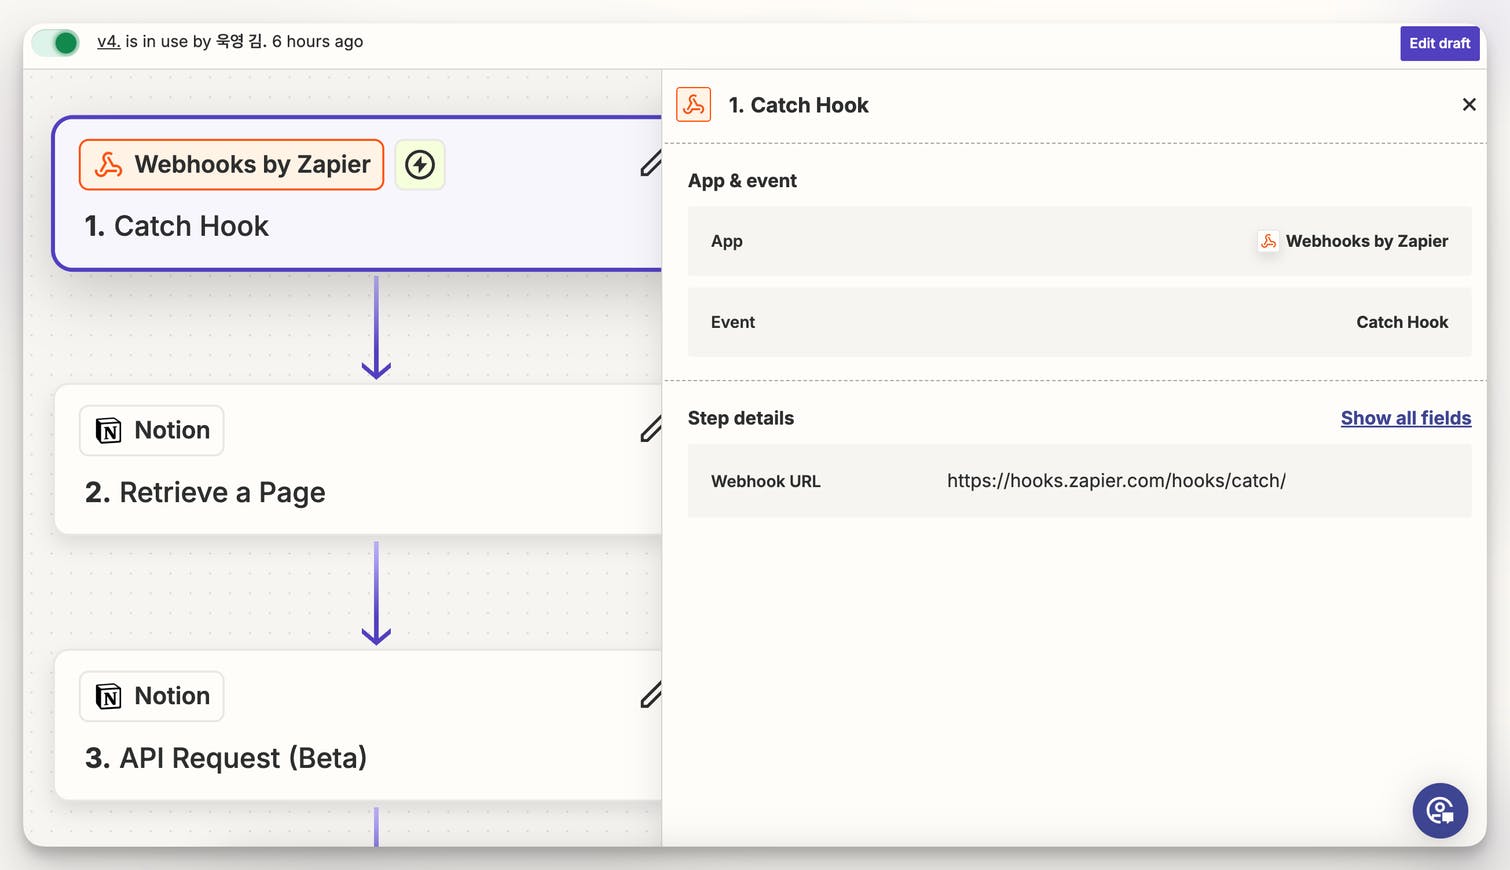The width and height of the screenshot is (1510, 870).
Task: Toggle the Zap on/off switch
Action: (56, 43)
